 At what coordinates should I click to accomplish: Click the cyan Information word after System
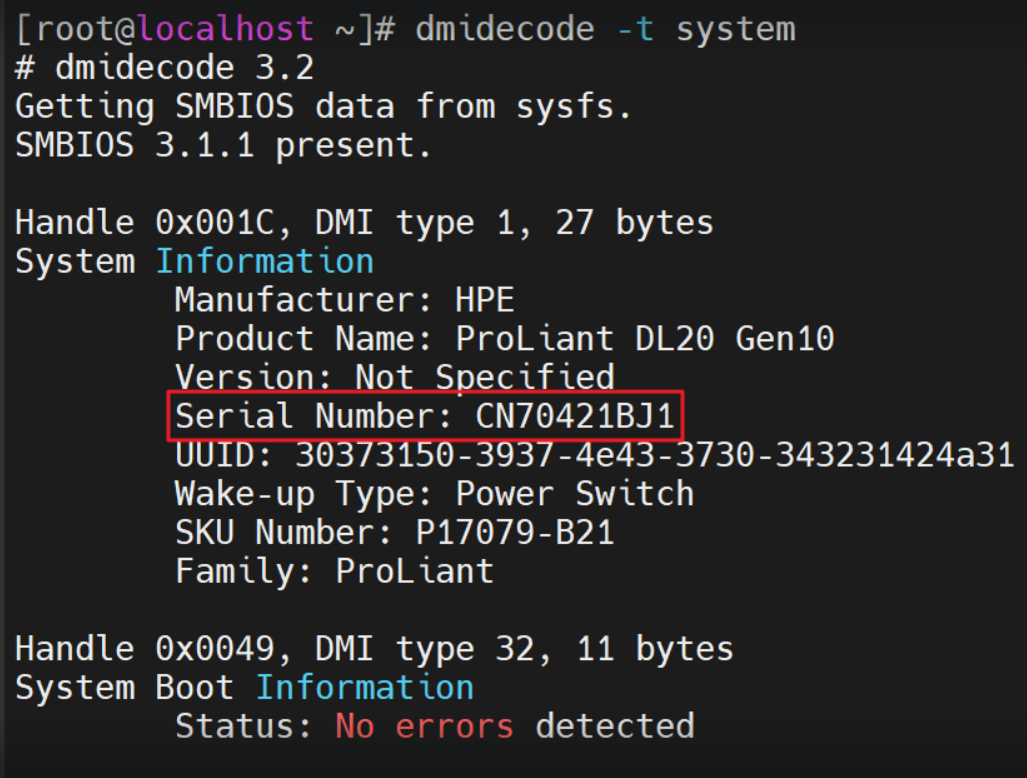click(x=265, y=261)
